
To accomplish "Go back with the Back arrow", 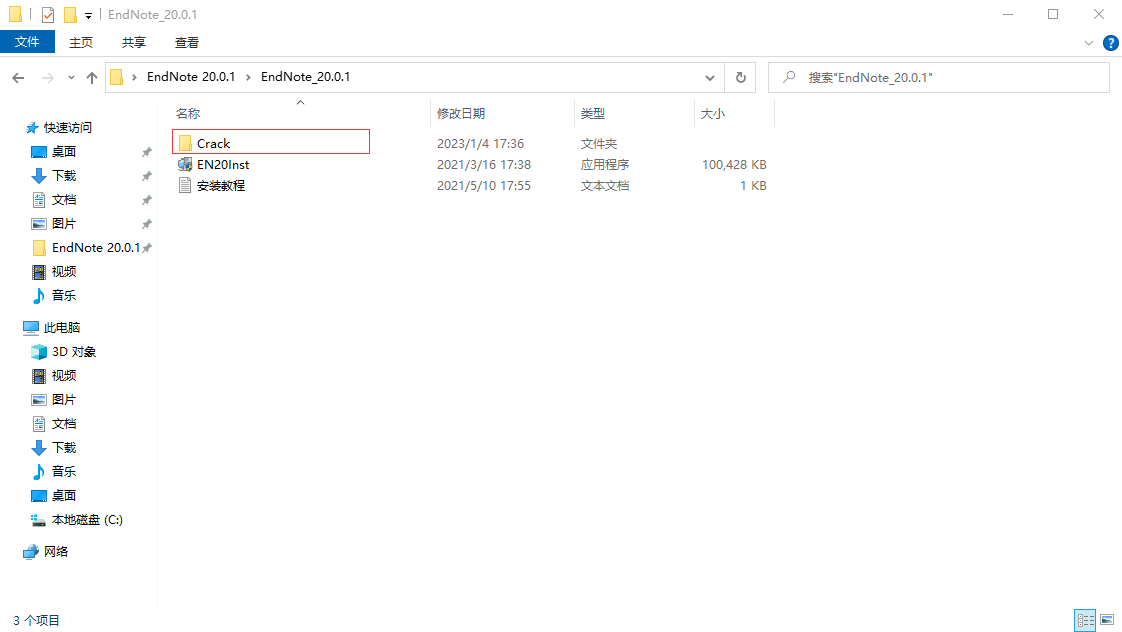I will pos(18,77).
